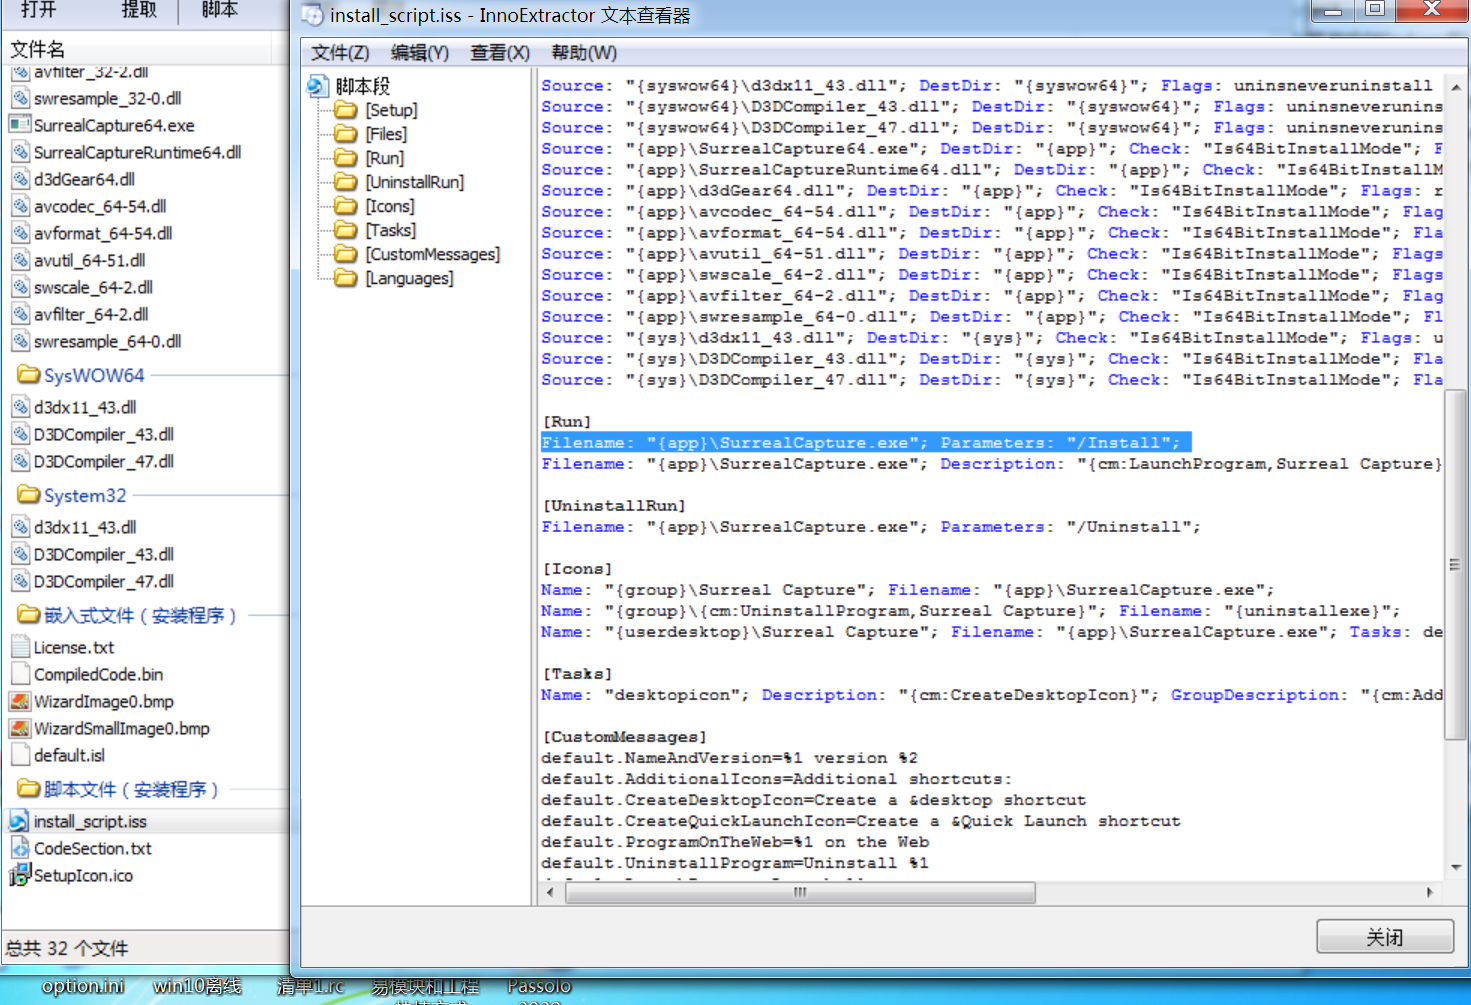Click the License.txt document icon

tap(20, 648)
